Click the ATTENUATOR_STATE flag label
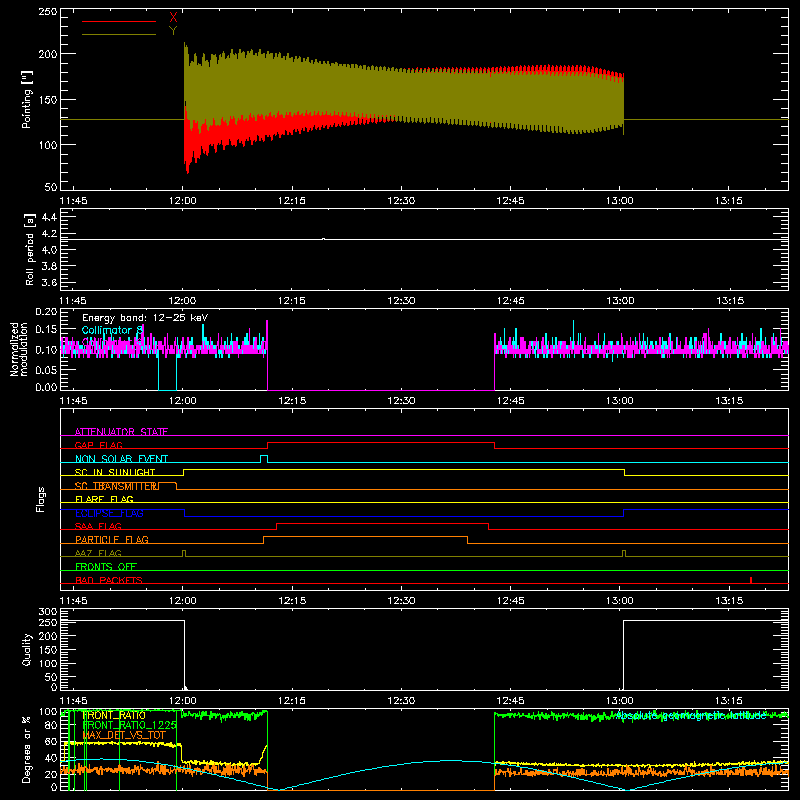800x800 pixels. pyautogui.click(x=121, y=432)
